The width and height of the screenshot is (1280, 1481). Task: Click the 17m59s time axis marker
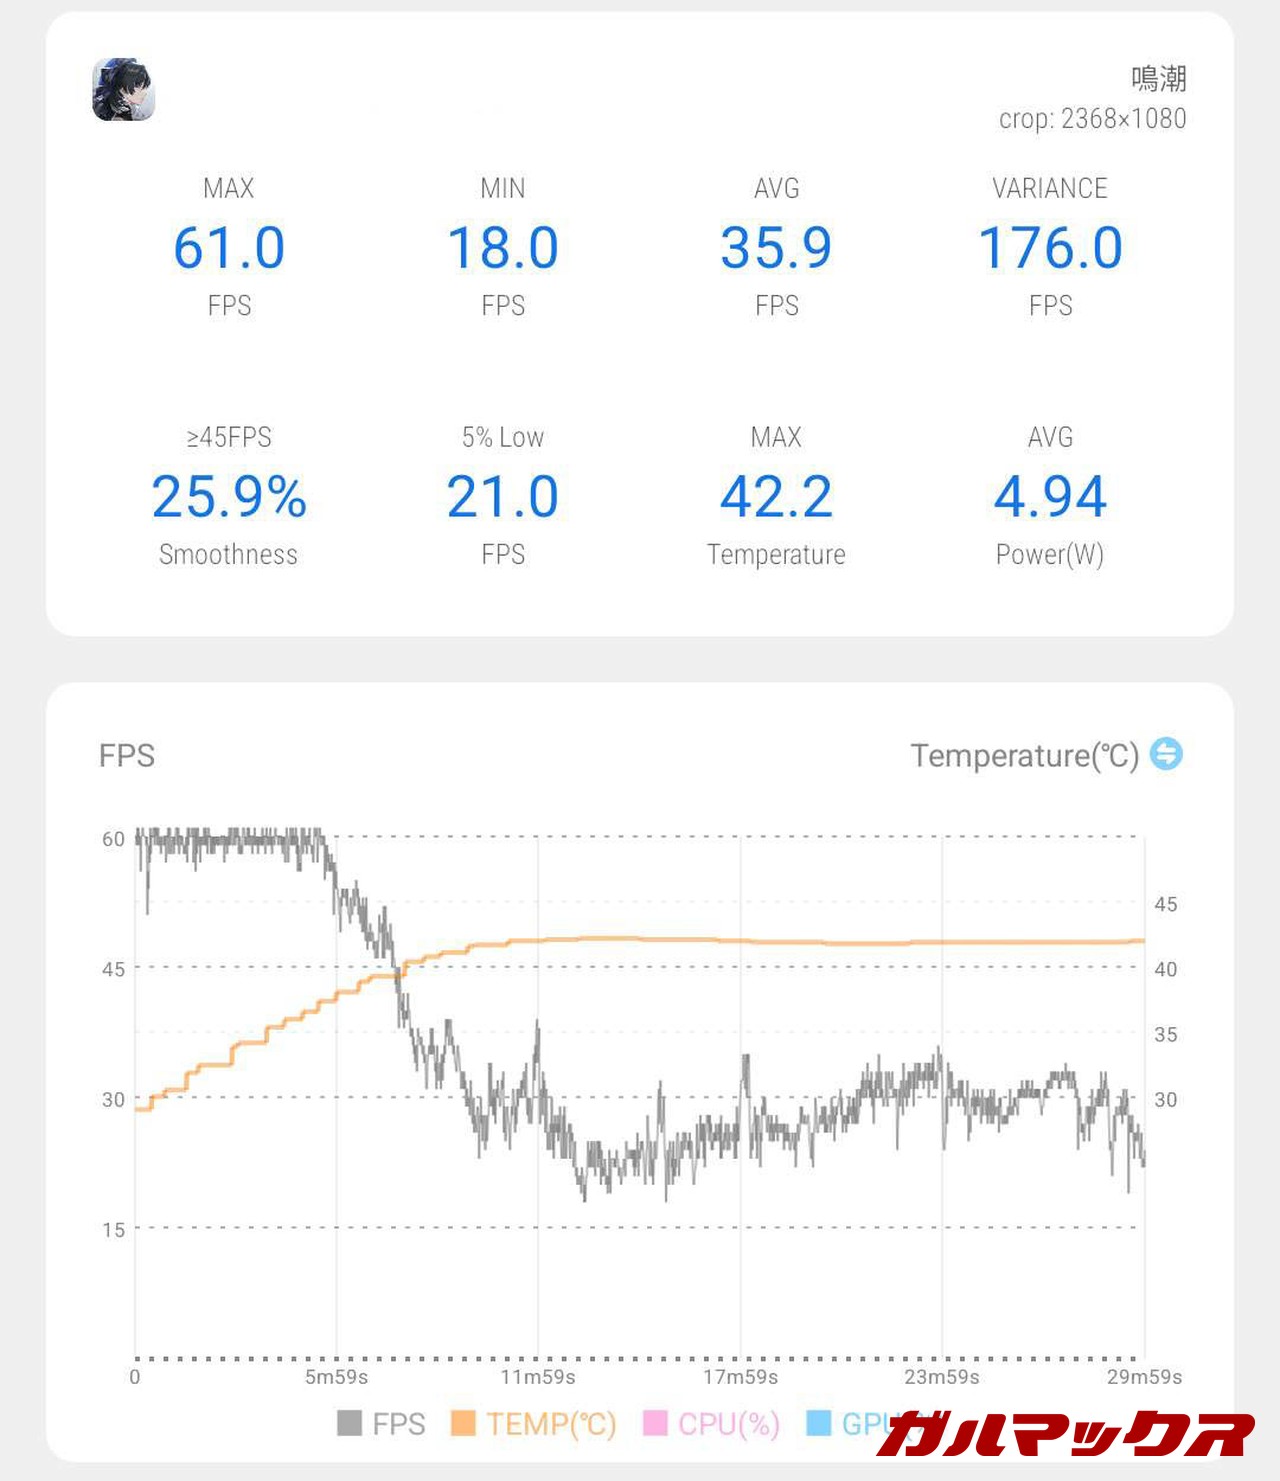[740, 1377]
